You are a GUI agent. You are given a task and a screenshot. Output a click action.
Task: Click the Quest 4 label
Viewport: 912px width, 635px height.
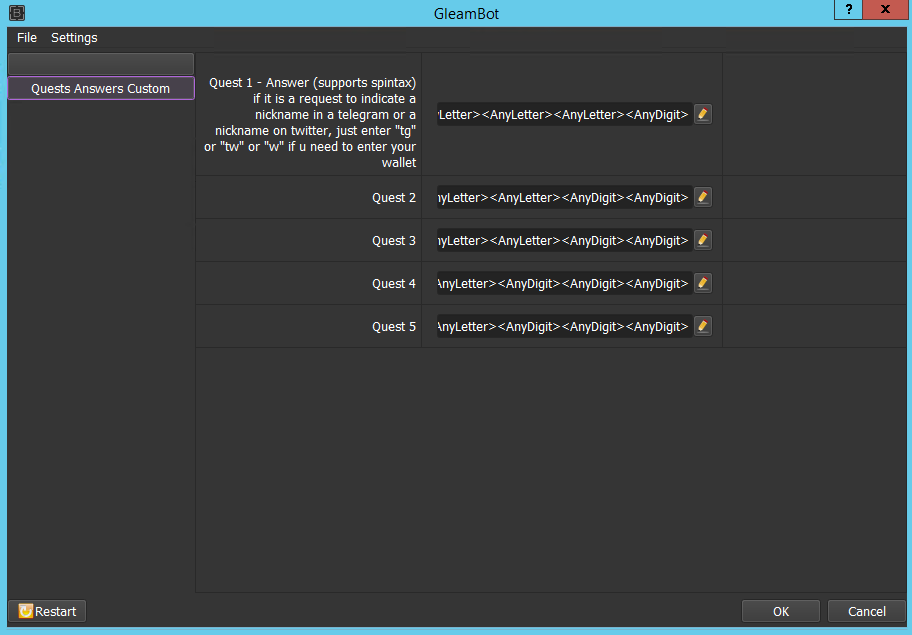click(394, 284)
